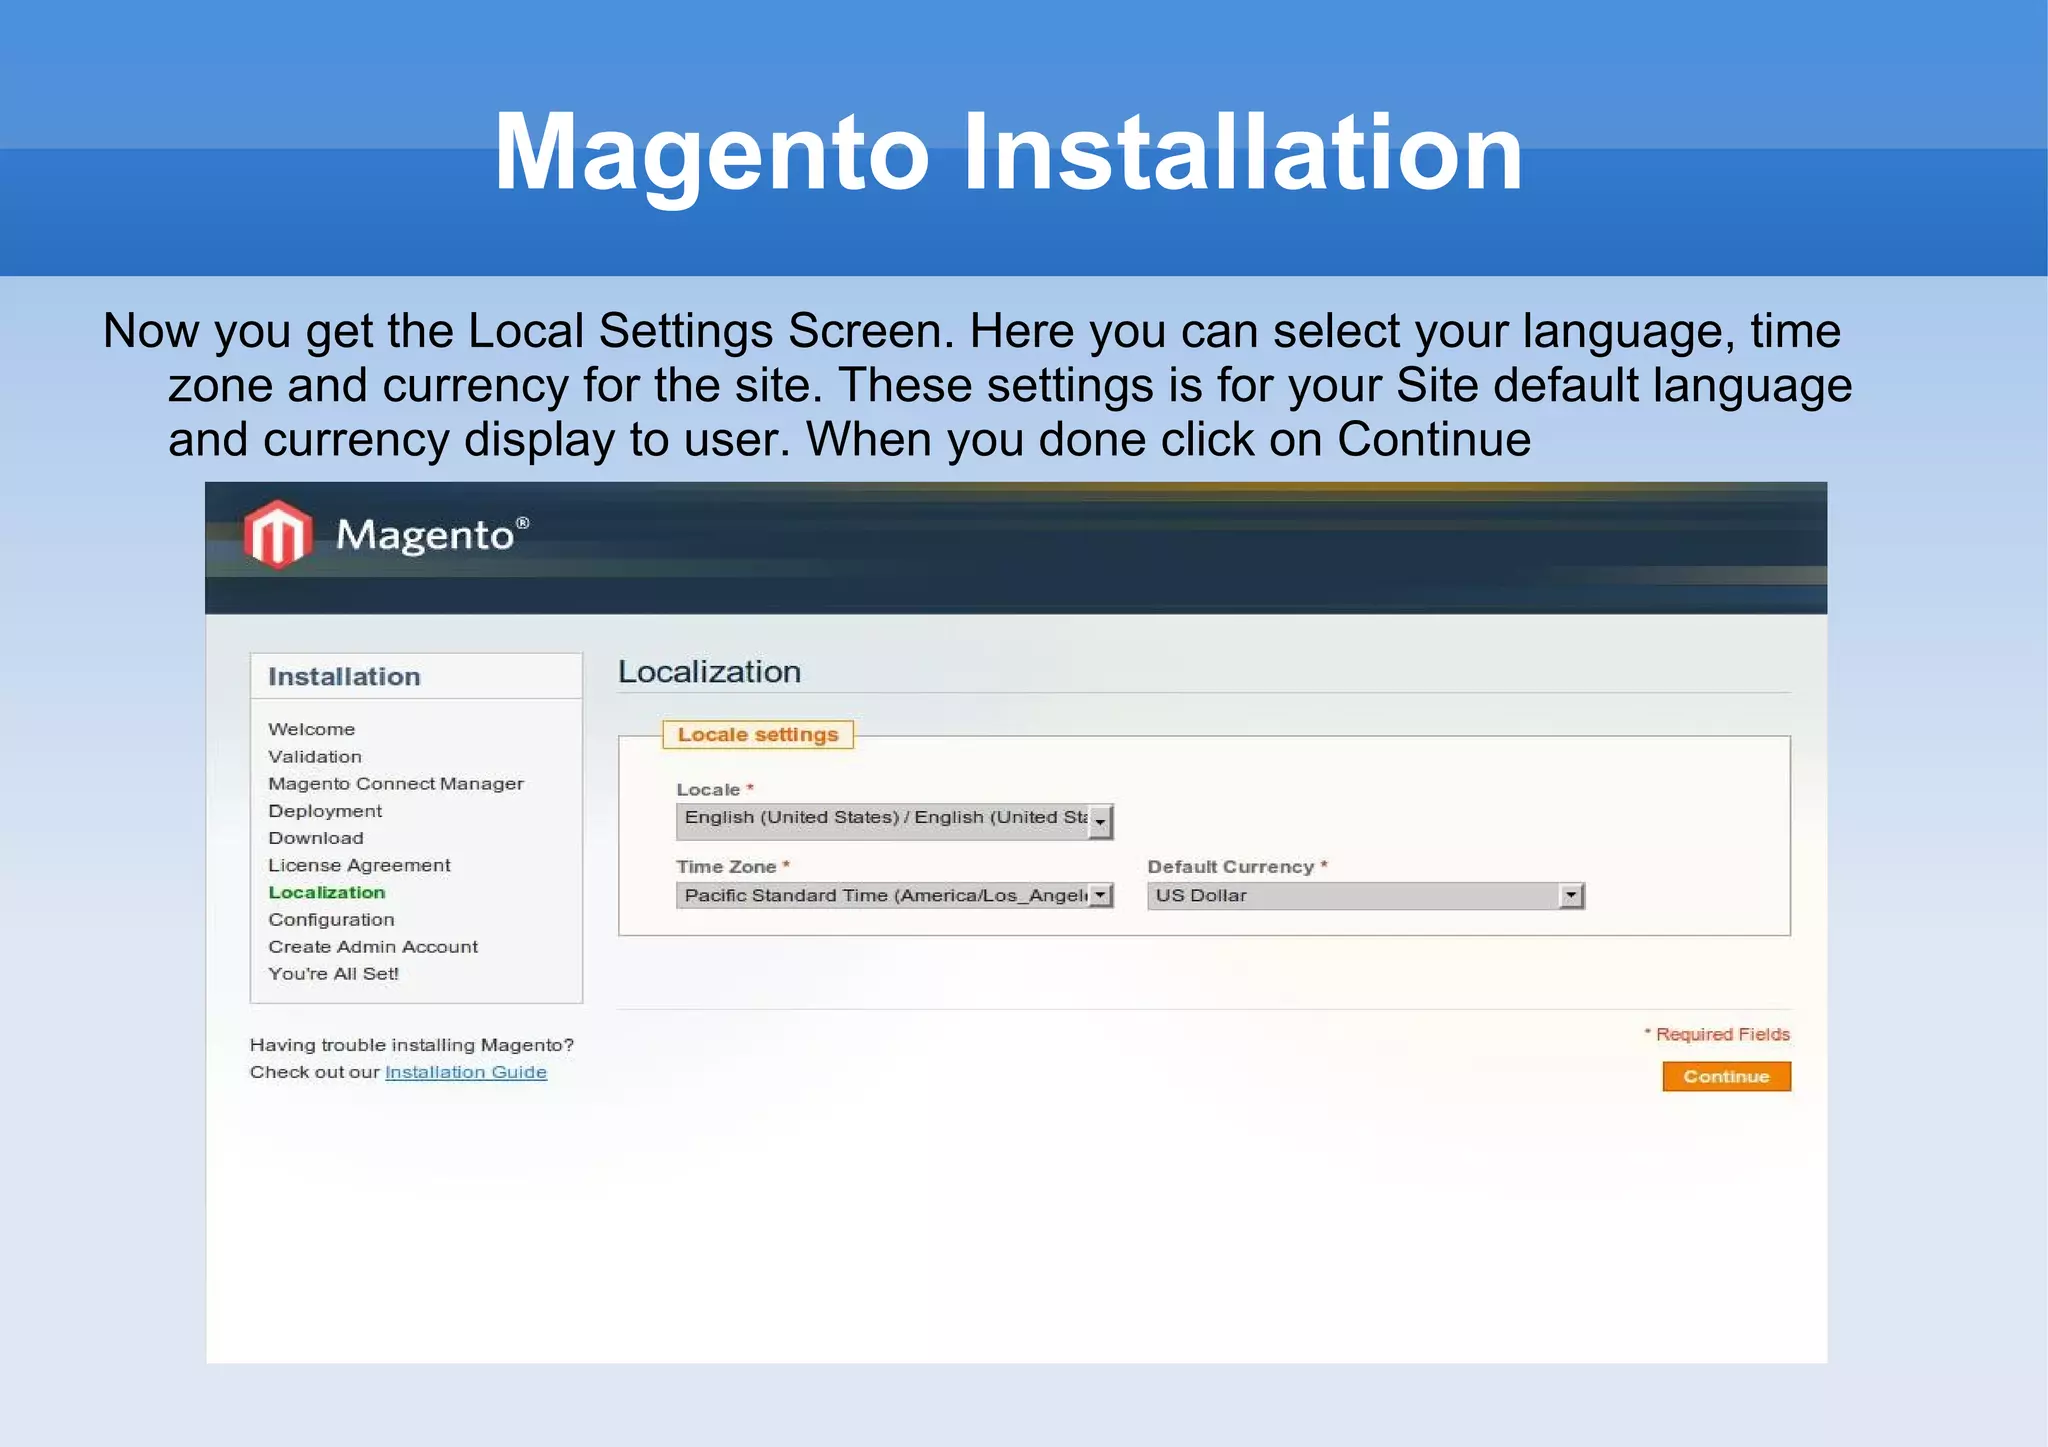Open the Installation Guide link
This screenshot has height=1447, width=2048.
point(466,1072)
